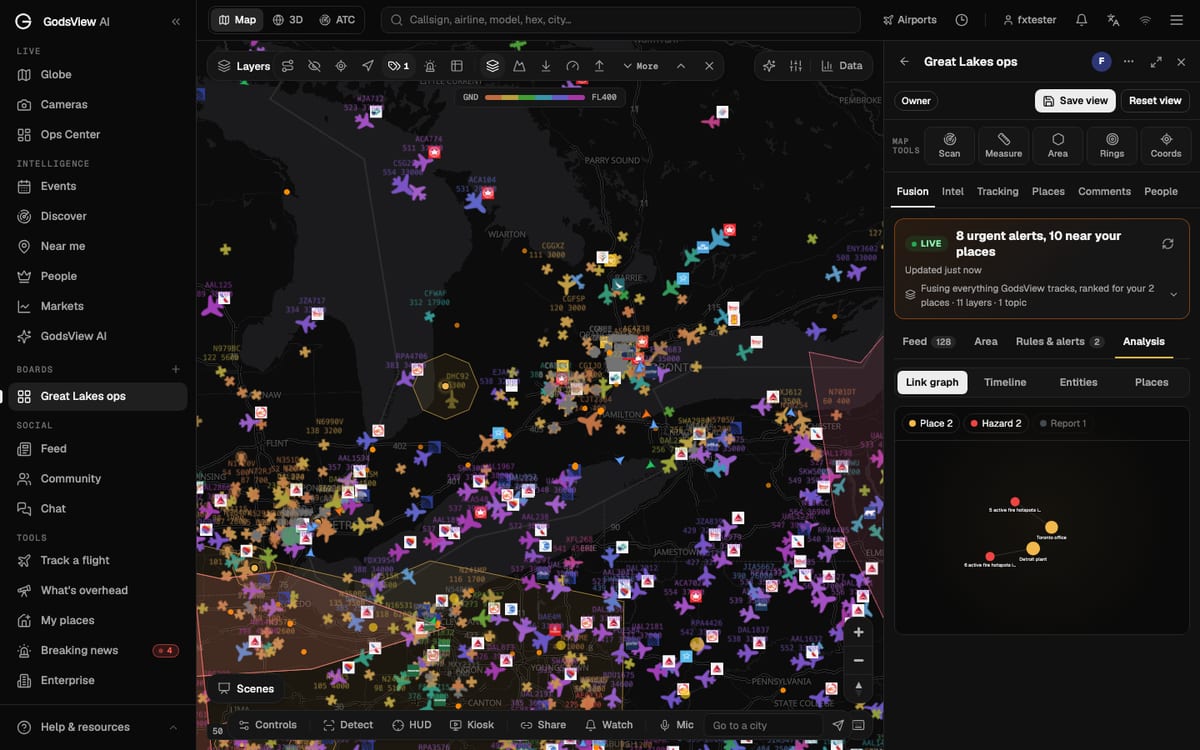This screenshot has height=750, width=1200.
Task: Click the downward arrow icon in map toolbar
Action: [x=546, y=66]
